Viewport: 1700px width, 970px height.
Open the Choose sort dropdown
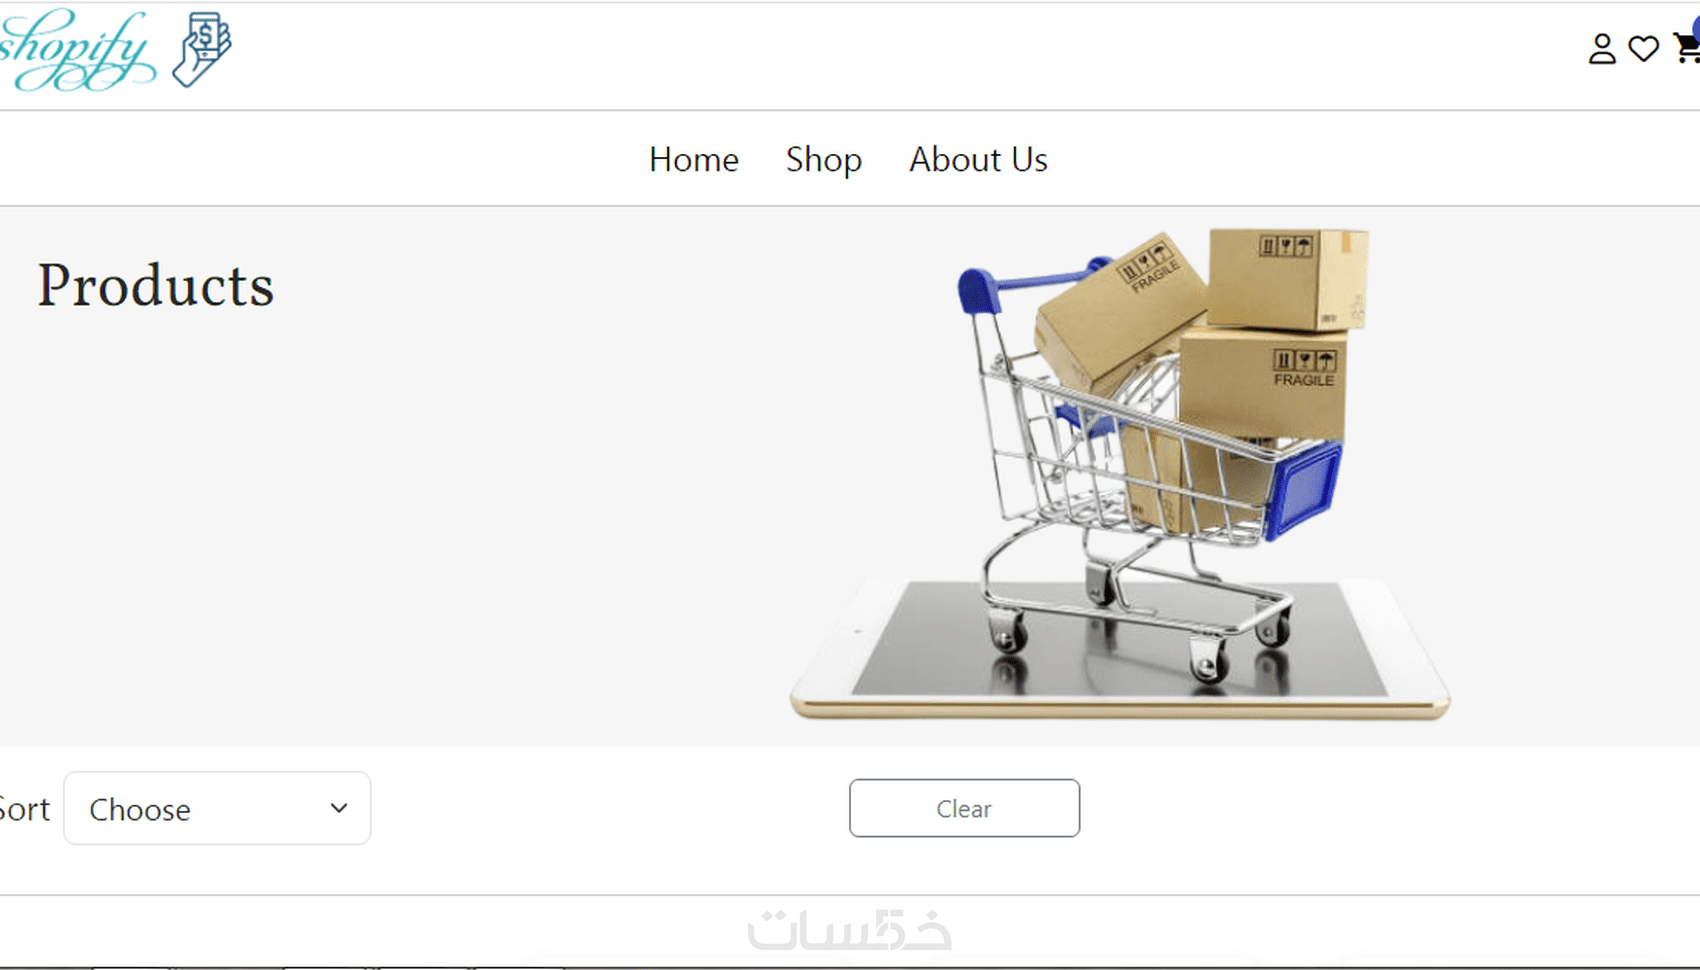(217, 808)
